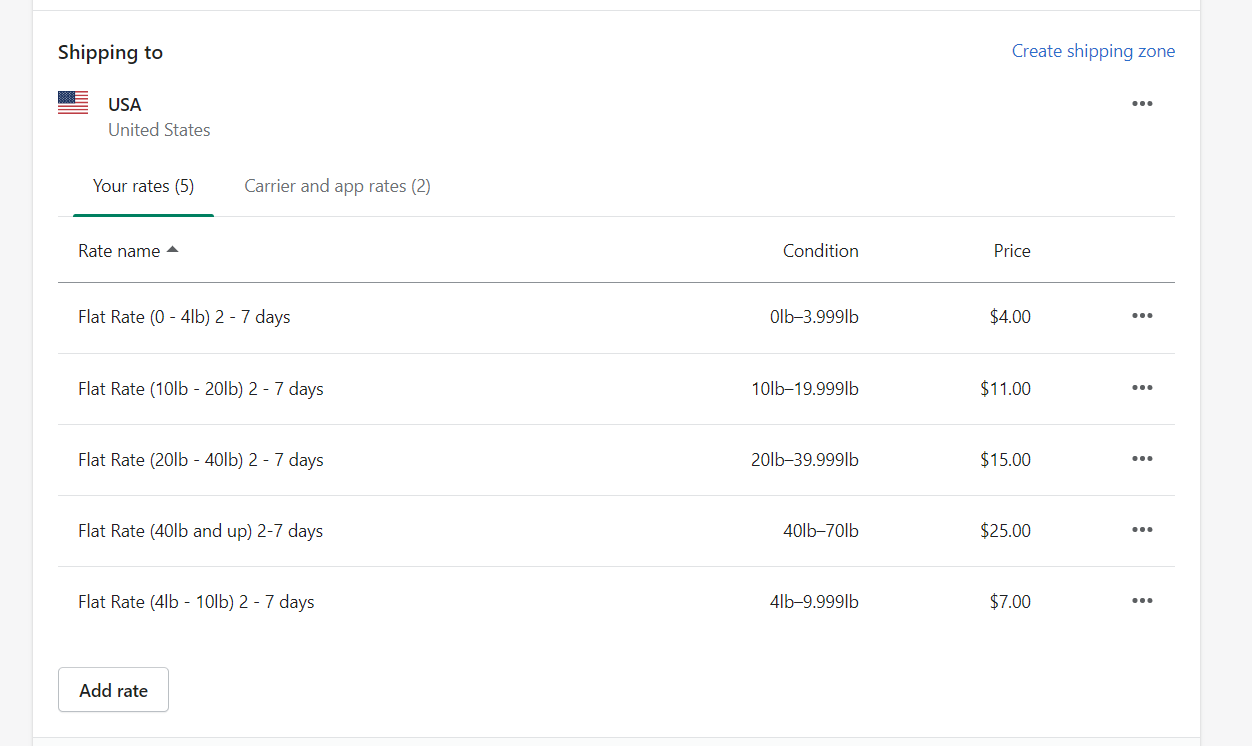Click the Condition column header
The width and height of the screenshot is (1252, 746).
tap(820, 251)
